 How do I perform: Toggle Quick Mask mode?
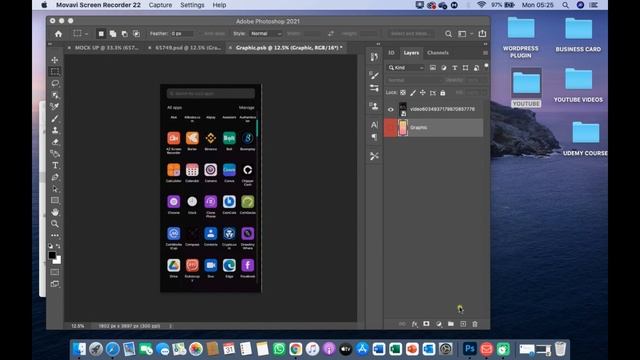(x=55, y=272)
